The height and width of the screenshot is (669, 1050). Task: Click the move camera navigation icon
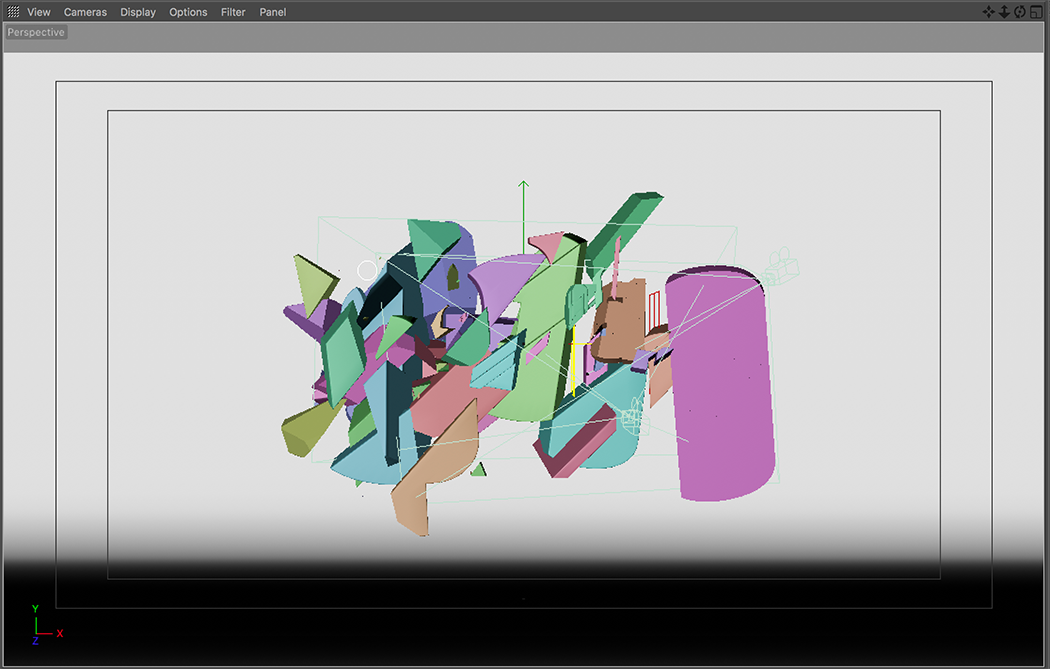[988, 12]
